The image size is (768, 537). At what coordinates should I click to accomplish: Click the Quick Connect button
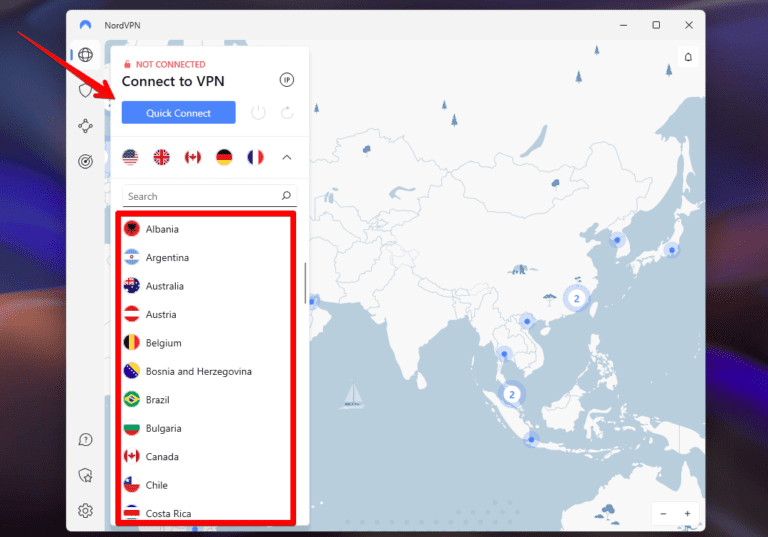pos(178,113)
